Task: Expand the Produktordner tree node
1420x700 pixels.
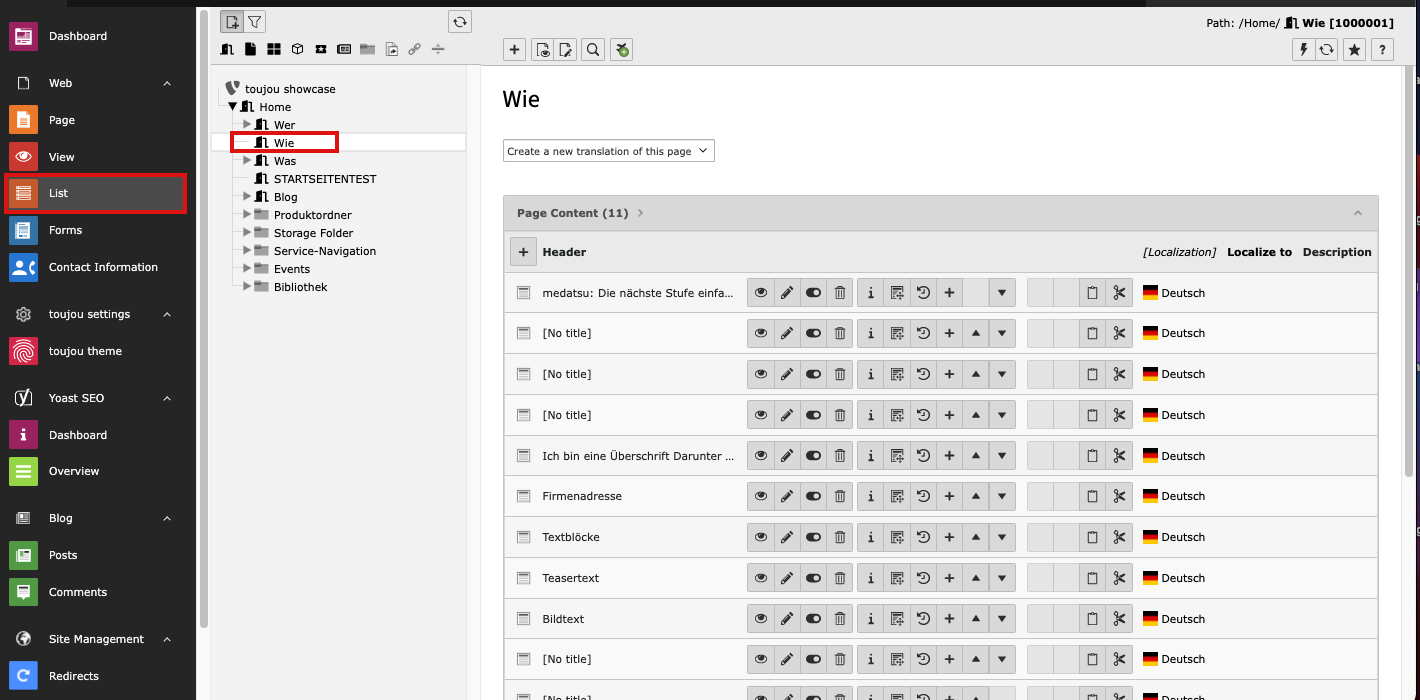Action: point(247,215)
